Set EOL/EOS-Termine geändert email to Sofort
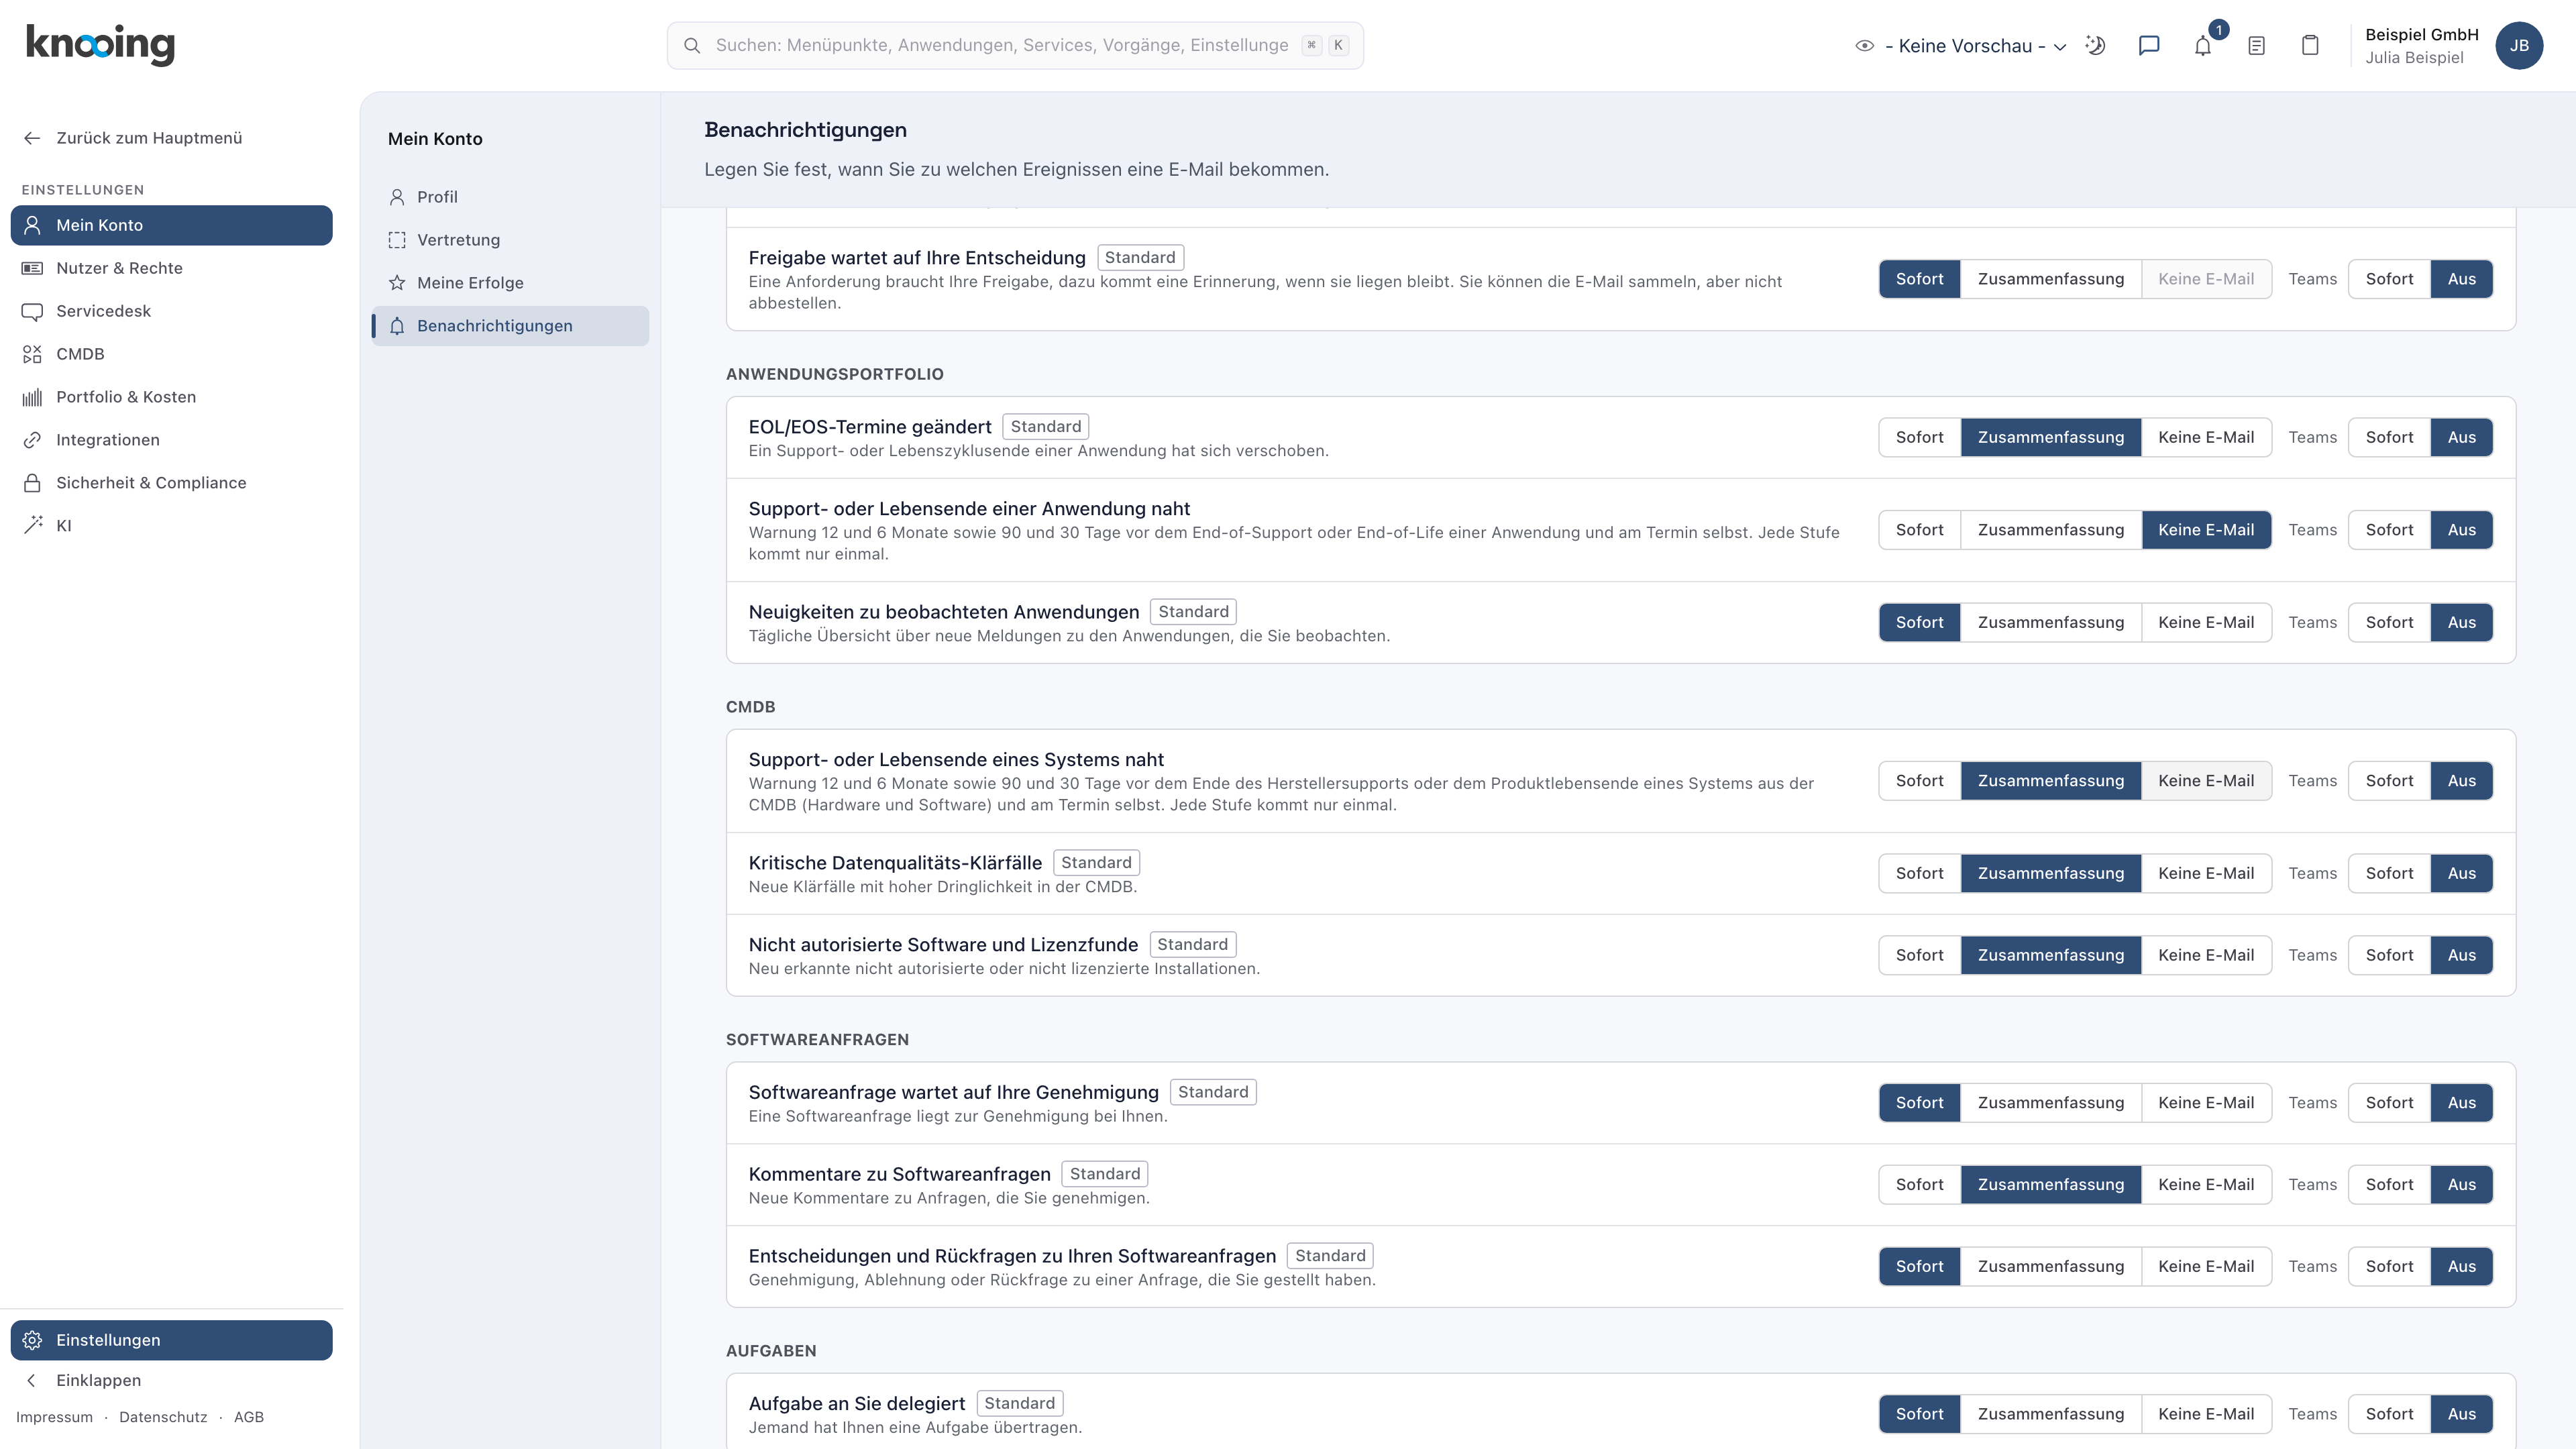This screenshot has width=2576, height=1449. pos(1919,437)
